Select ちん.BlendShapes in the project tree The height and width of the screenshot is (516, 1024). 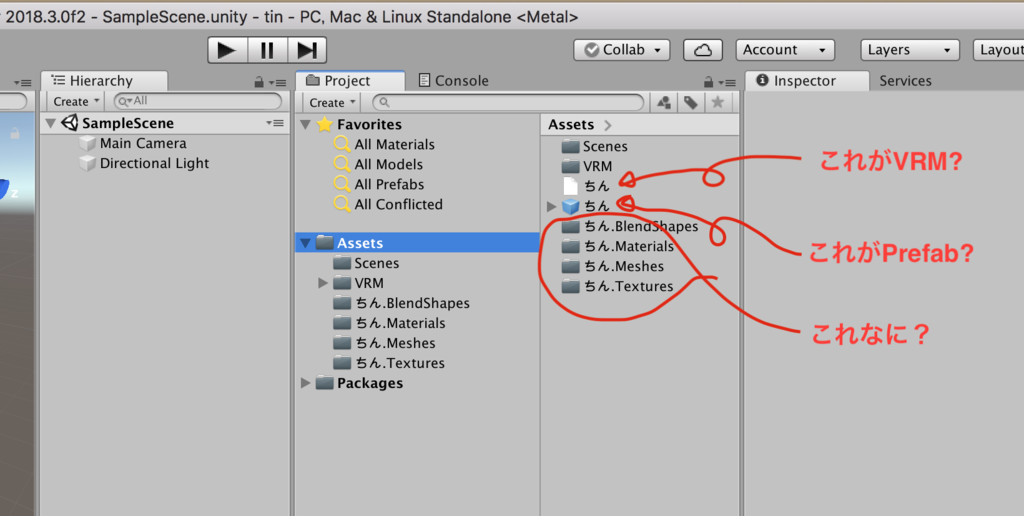411,303
